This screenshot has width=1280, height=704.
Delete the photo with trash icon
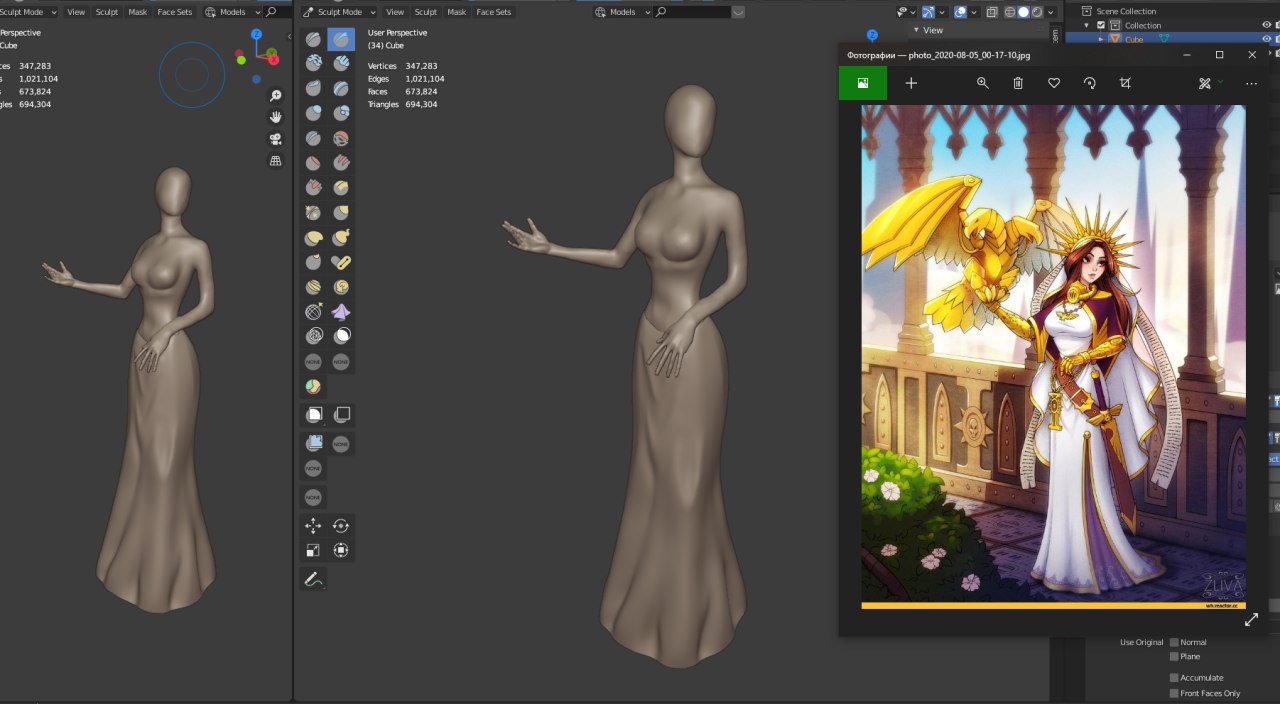coord(1018,83)
